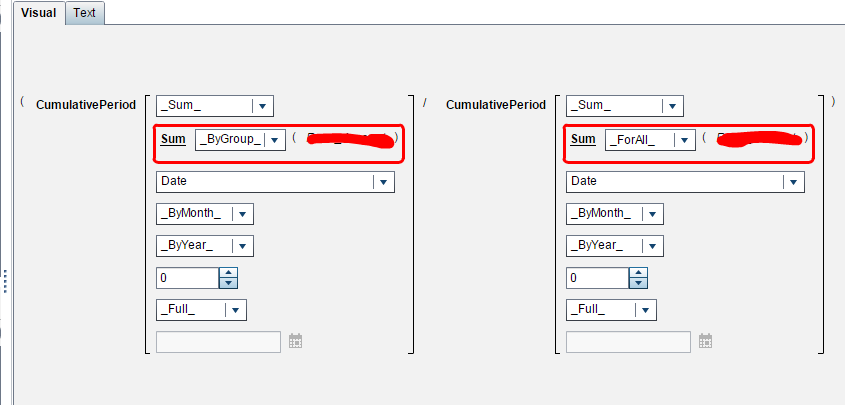Click the left edge panel drag handle
845x405 pixels.
(x=5, y=281)
